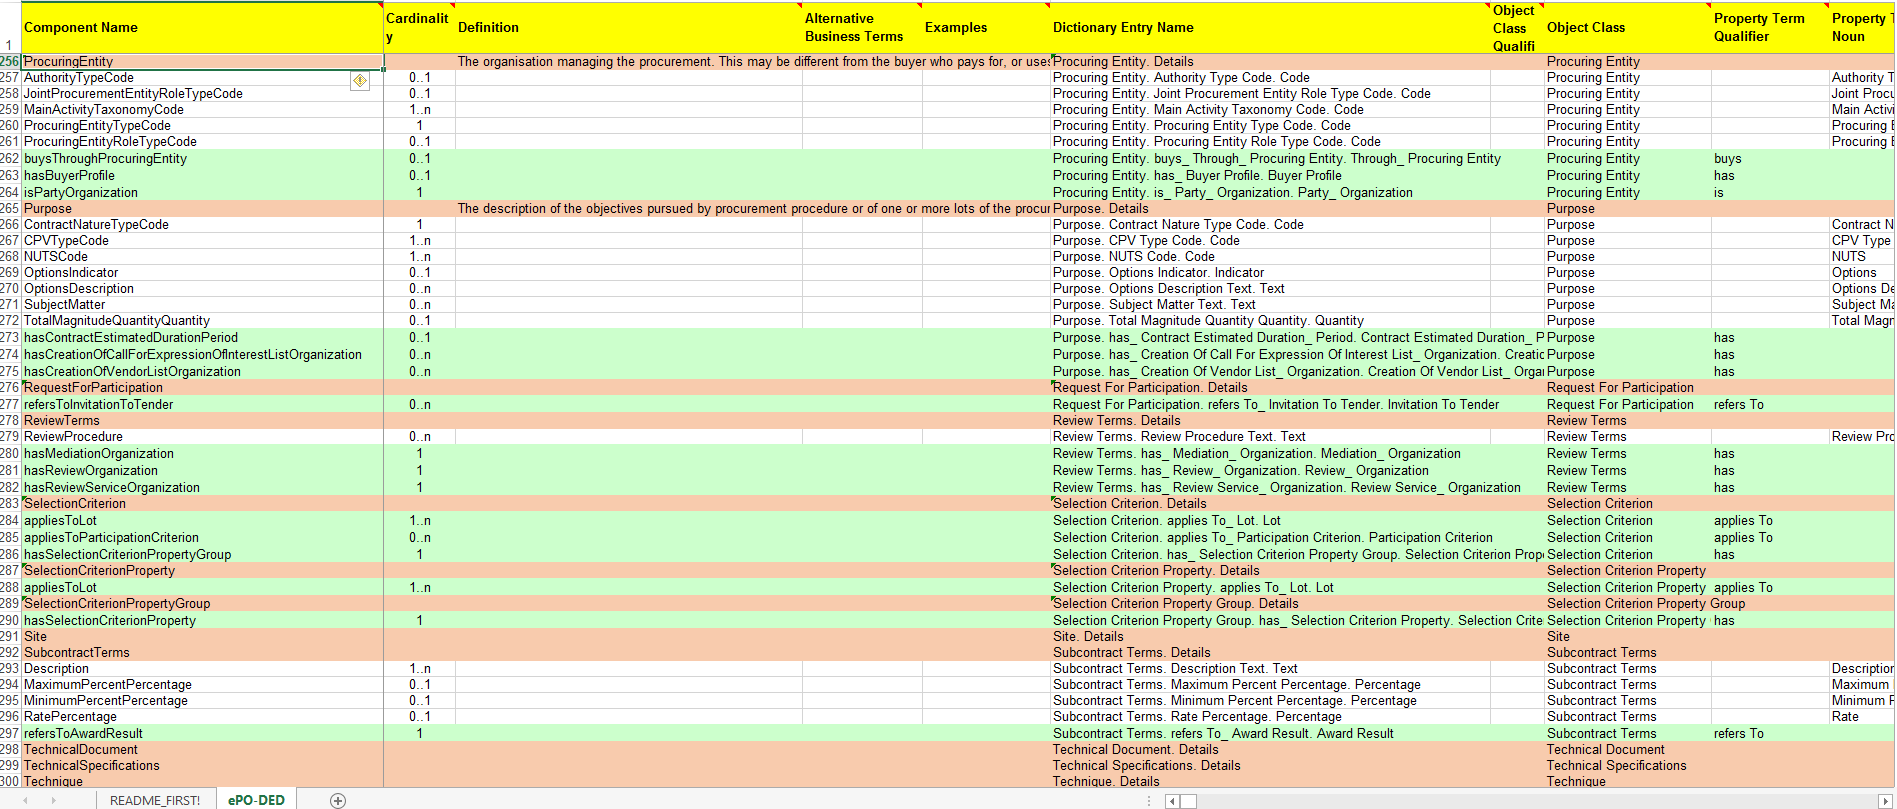This screenshot has width=1897, height=809.
Task: Click the Site component cell
Action: 202,637
